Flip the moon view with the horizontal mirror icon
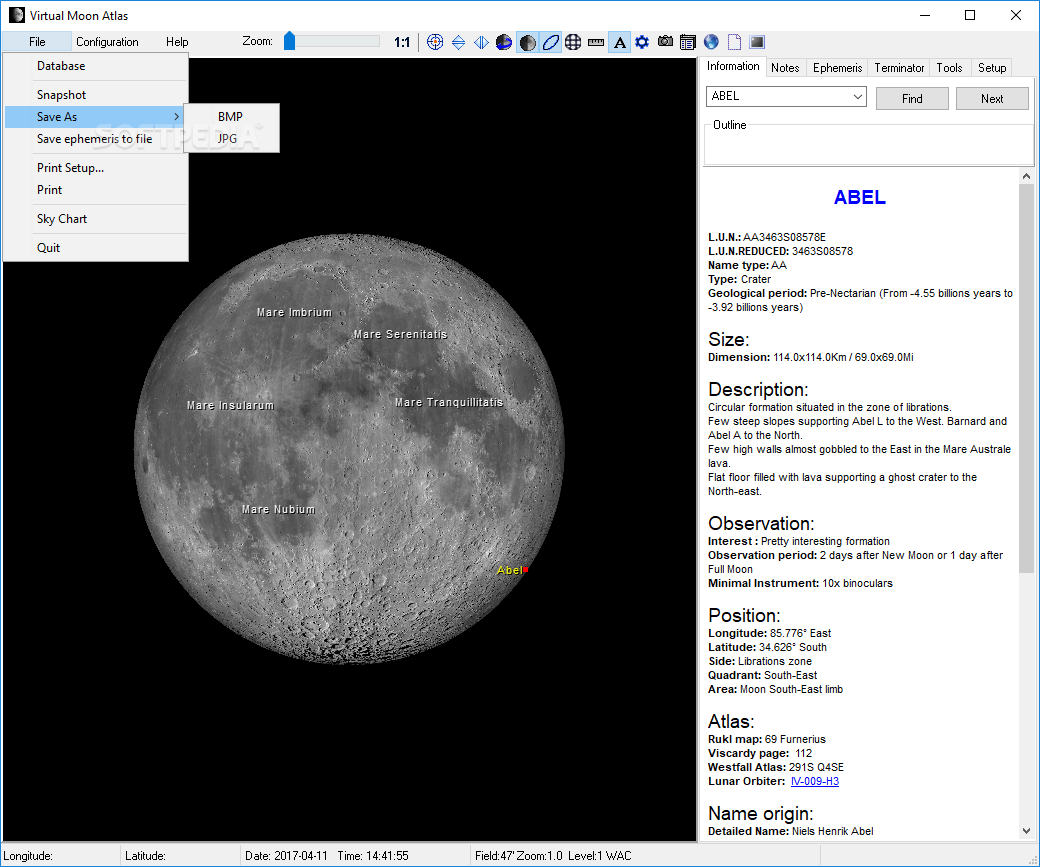 coord(481,42)
